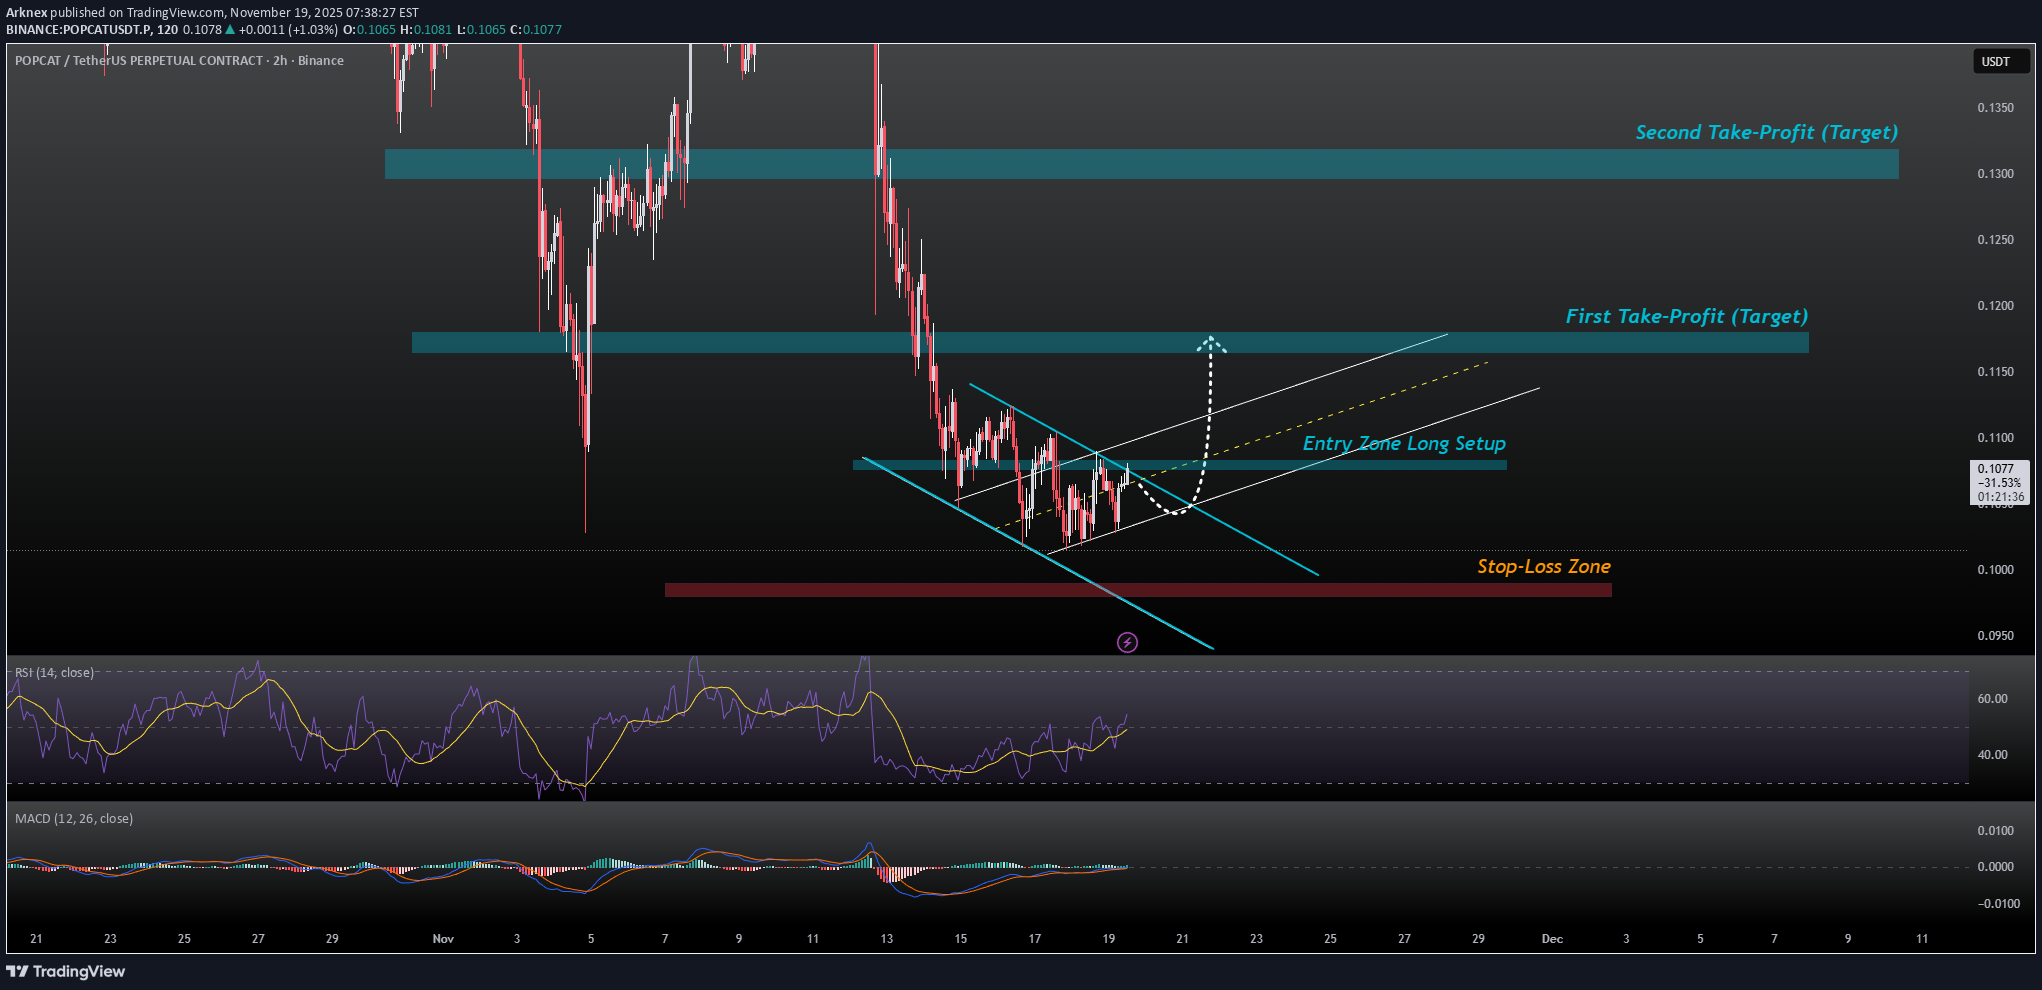Click the current price label 0.1077
Viewport: 2042px width, 990px height.
(x=1999, y=469)
